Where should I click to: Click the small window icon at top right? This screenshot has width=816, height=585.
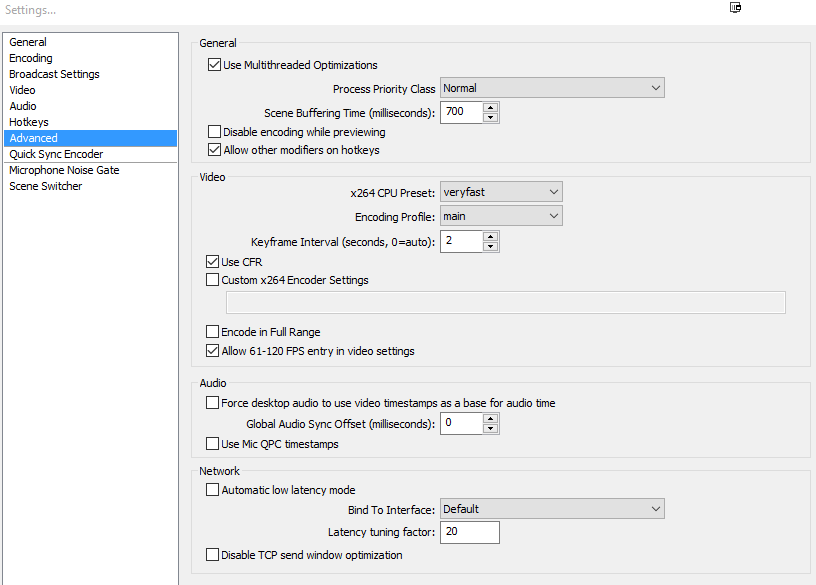735,7
